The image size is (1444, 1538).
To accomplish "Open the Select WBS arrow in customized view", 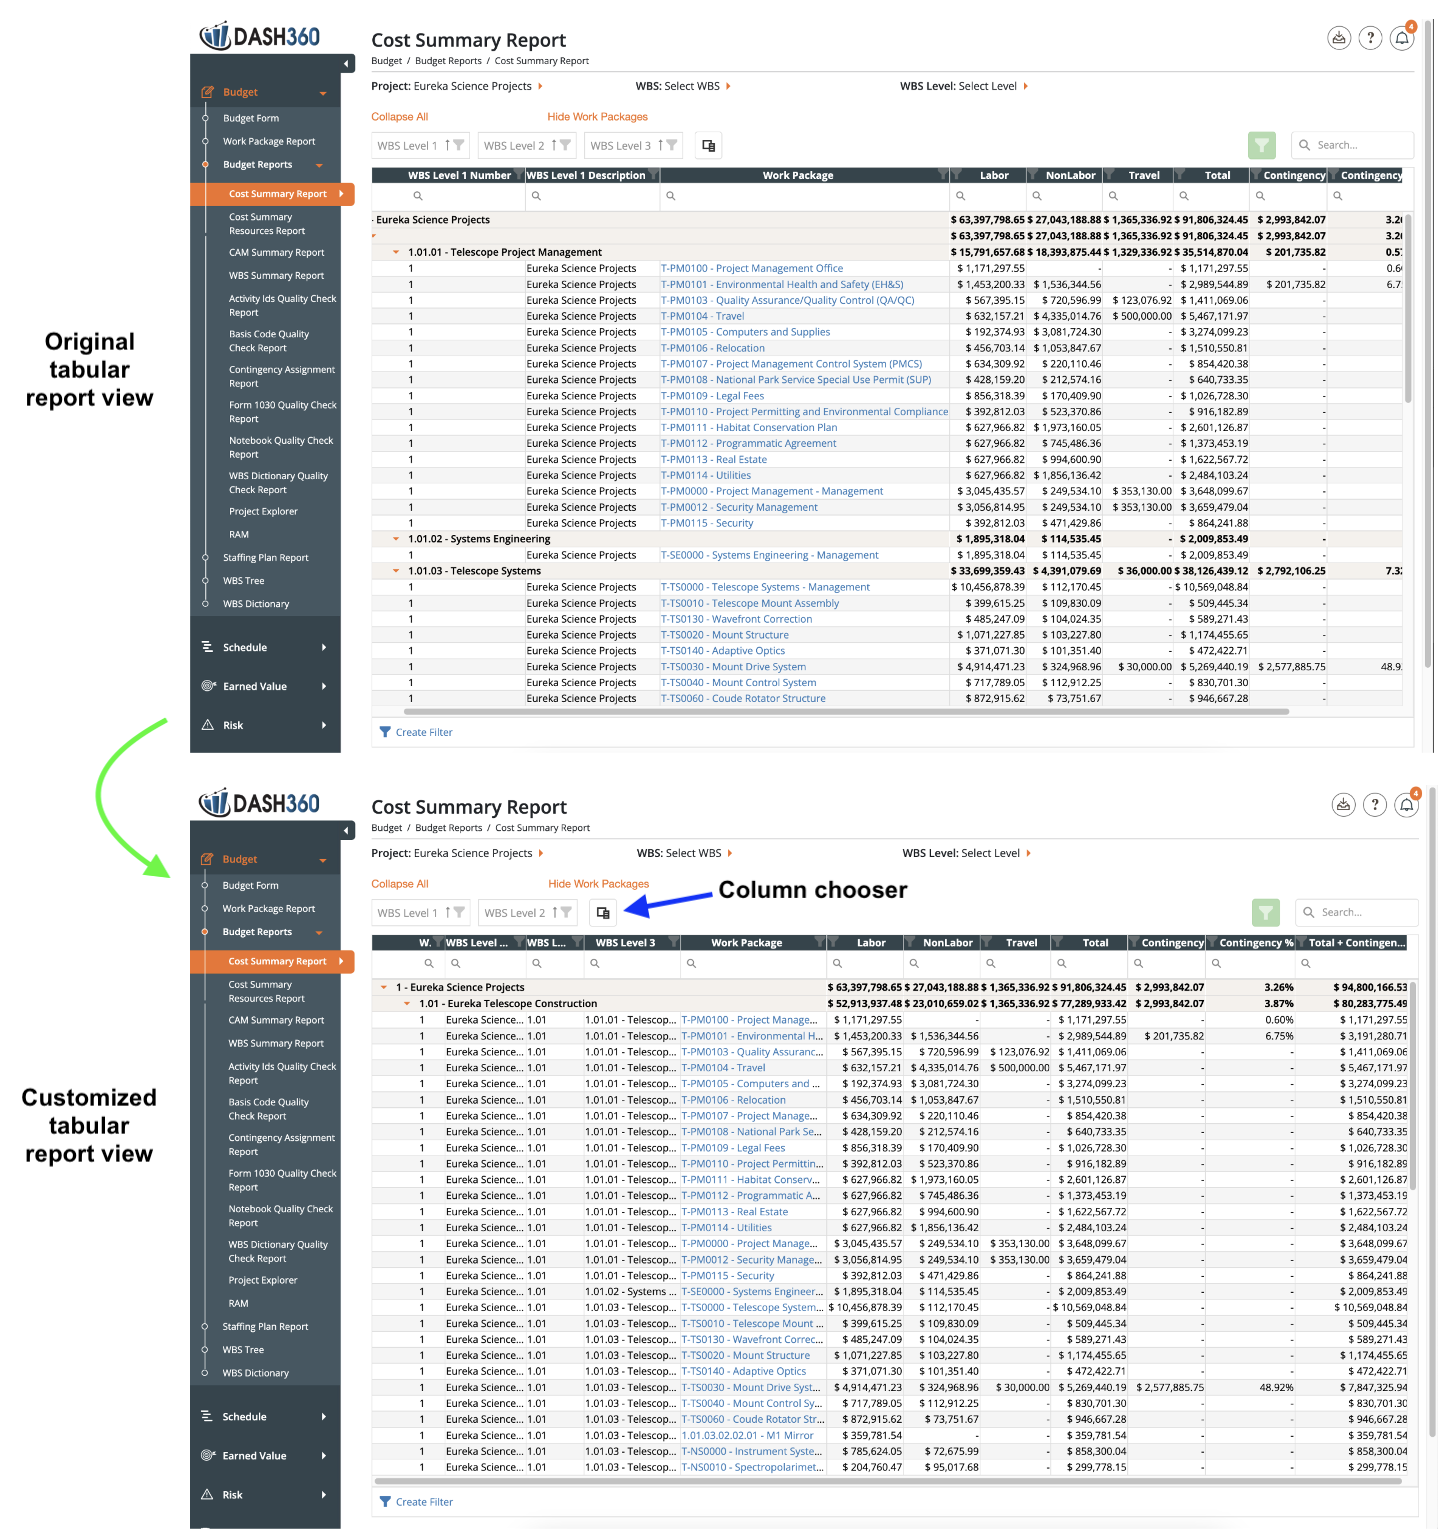I will pyautogui.click(x=730, y=853).
